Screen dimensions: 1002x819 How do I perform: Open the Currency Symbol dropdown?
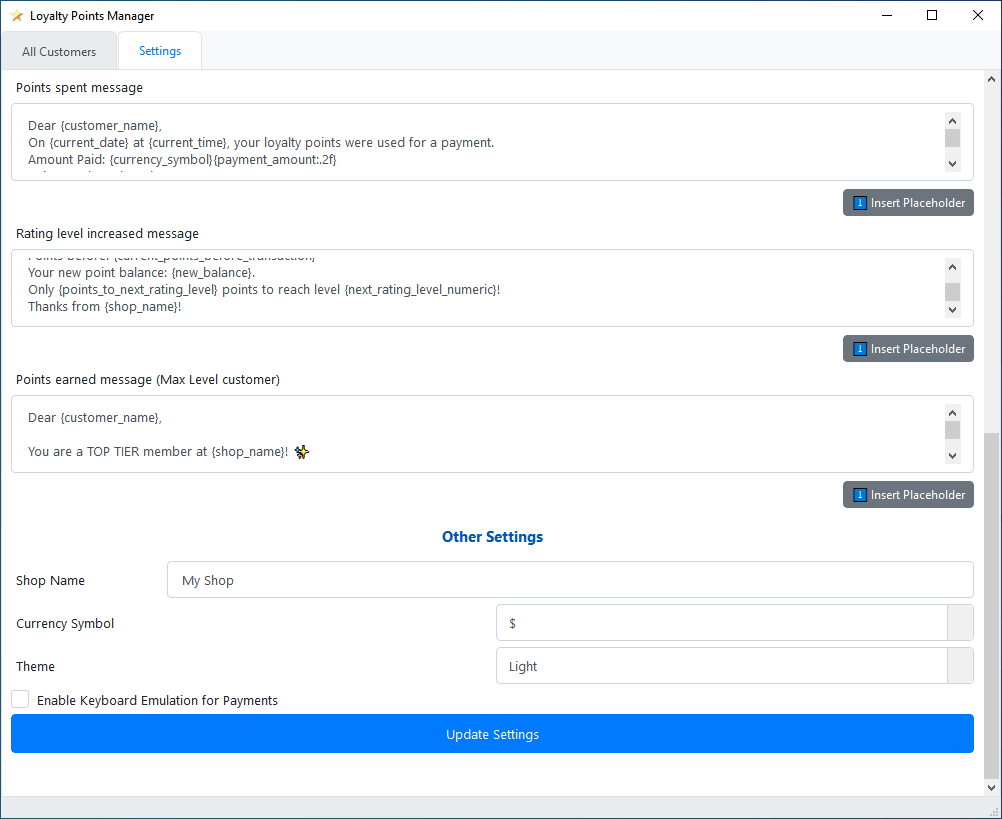point(959,623)
